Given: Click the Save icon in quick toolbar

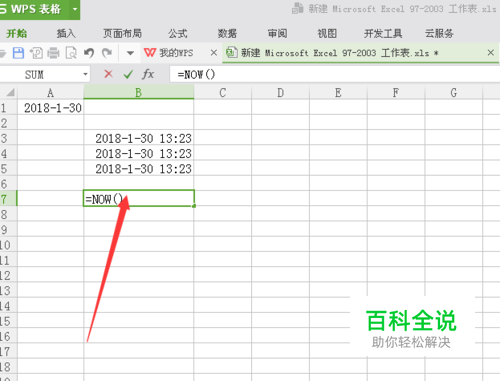Looking at the screenshot, I should coord(18,53).
